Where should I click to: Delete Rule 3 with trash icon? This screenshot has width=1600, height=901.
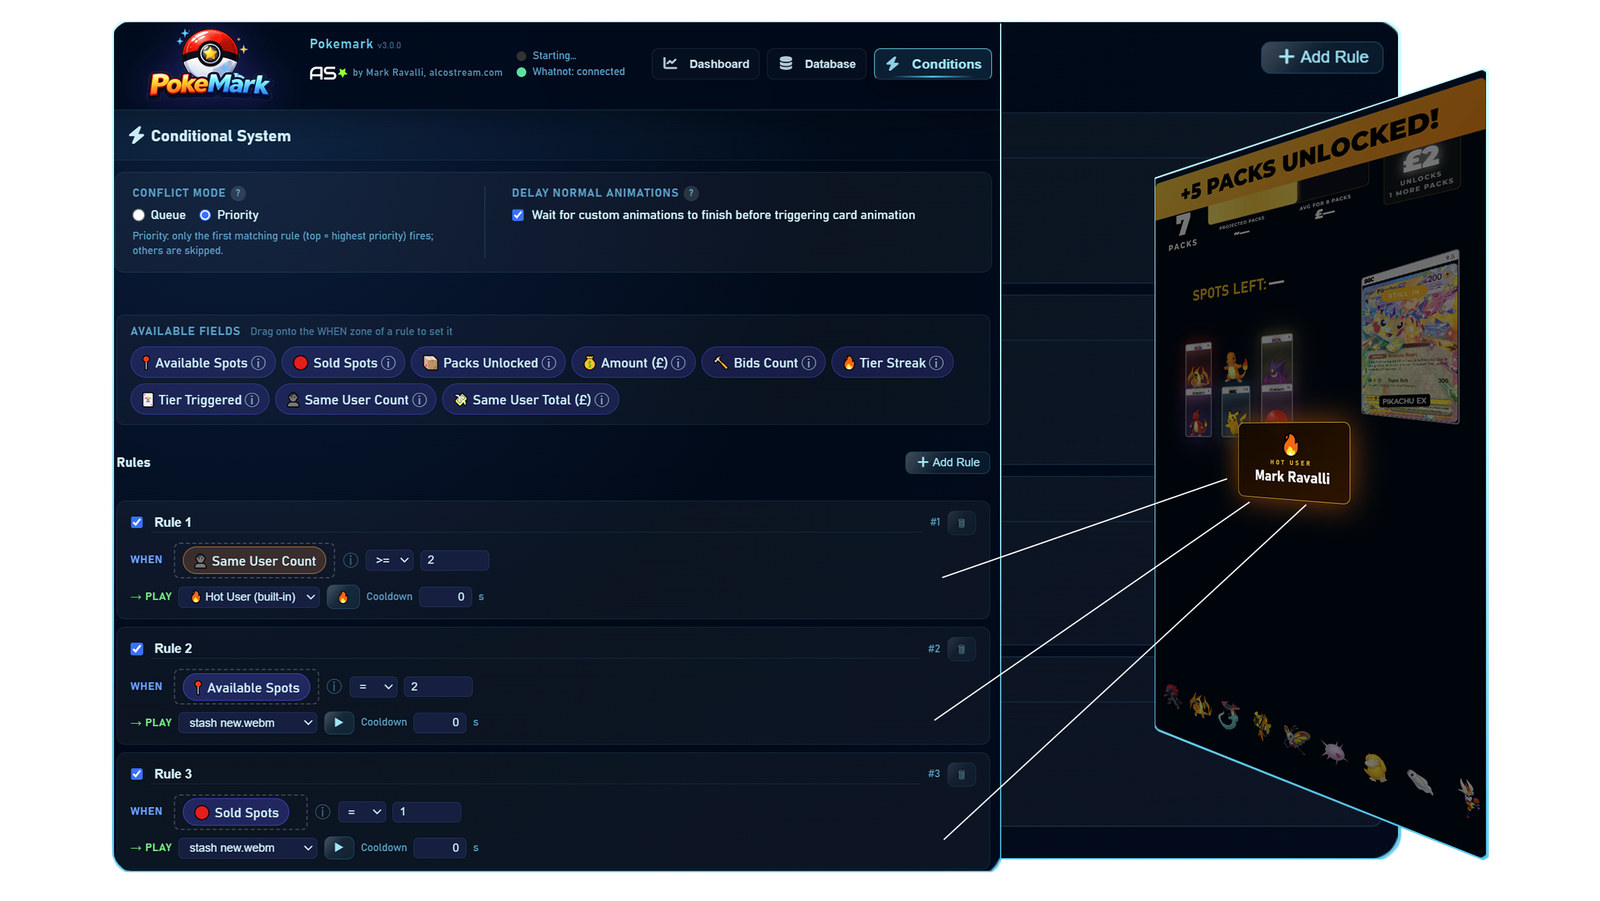pyautogui.click(x=961, y=774)
